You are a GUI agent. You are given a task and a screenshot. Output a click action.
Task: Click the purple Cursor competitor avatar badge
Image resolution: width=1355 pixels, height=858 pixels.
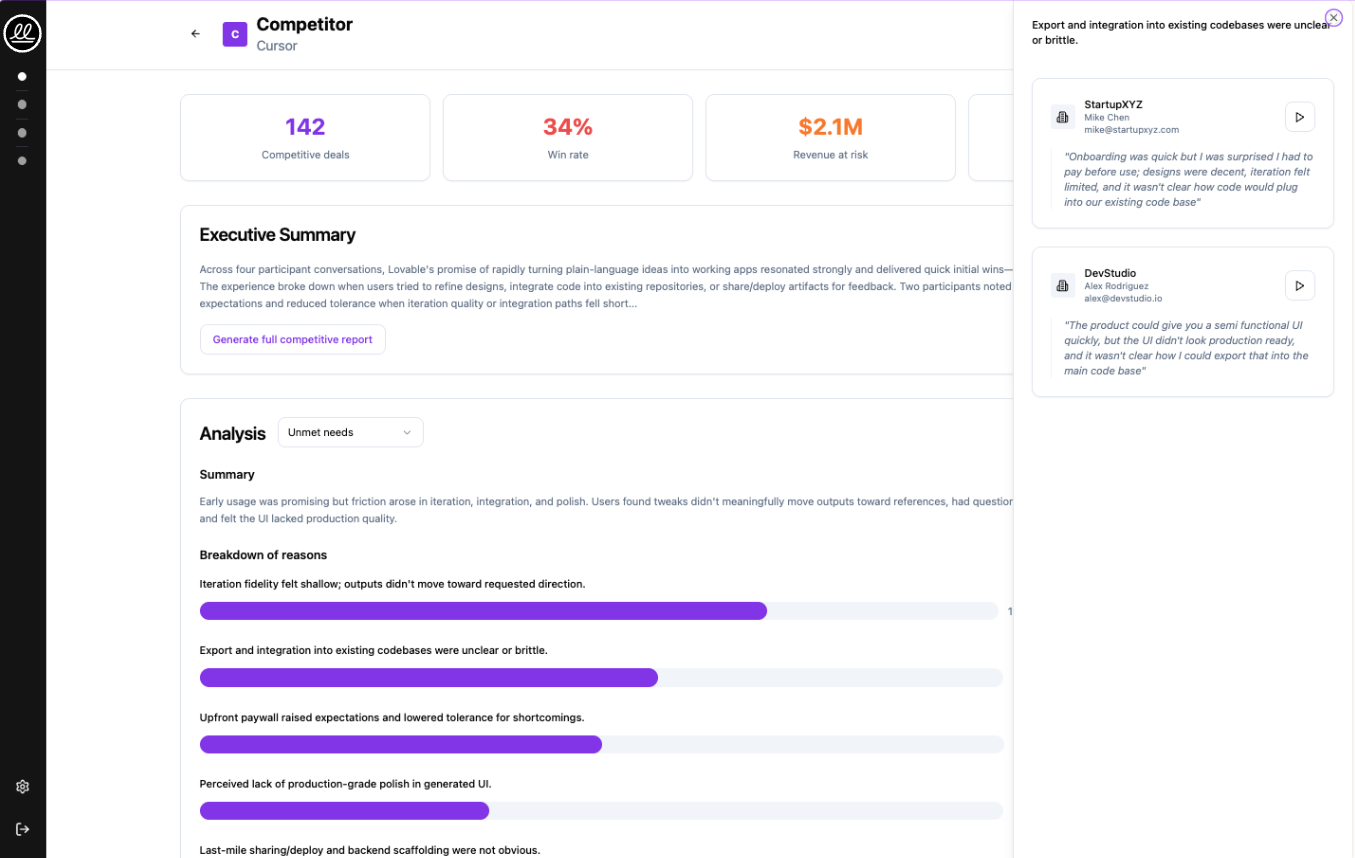coord(234,33)
